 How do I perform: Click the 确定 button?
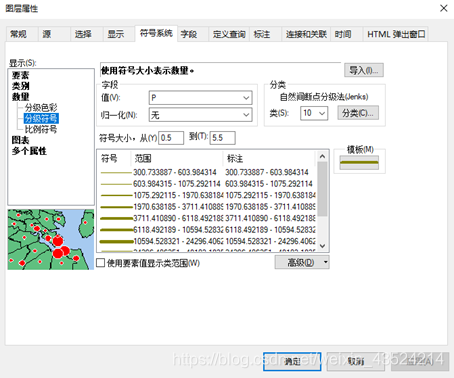[x=292, y=361]
